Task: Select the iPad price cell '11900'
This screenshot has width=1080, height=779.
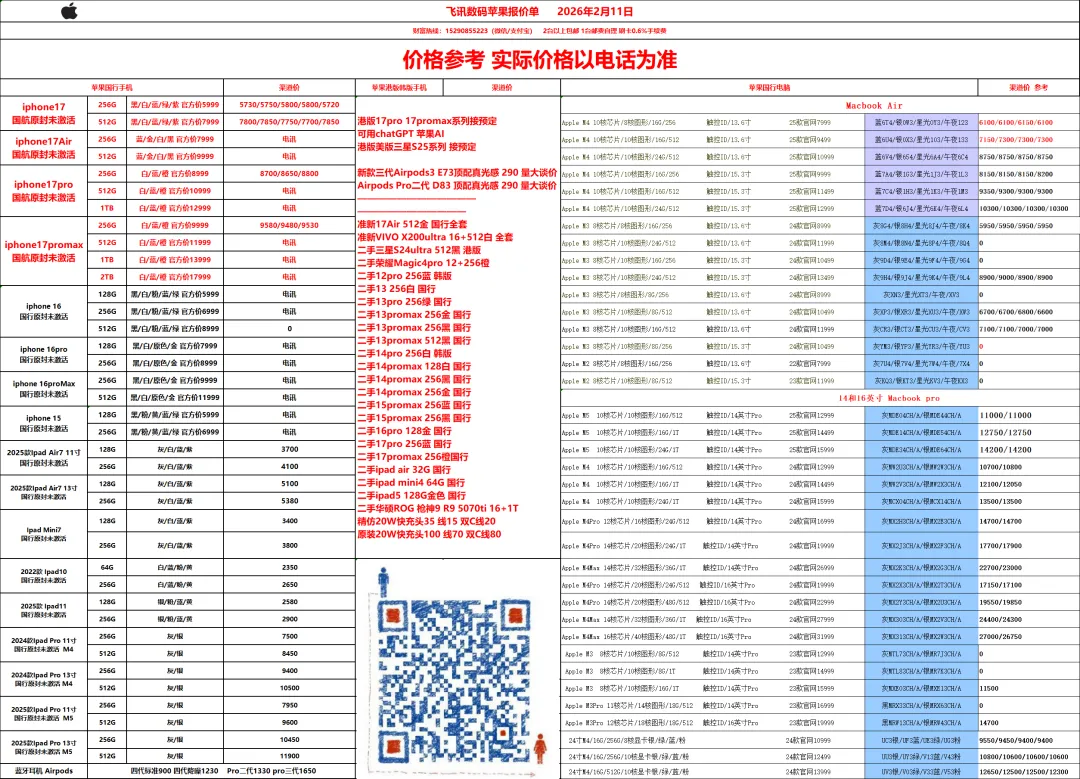Action: tap(289, 756)
